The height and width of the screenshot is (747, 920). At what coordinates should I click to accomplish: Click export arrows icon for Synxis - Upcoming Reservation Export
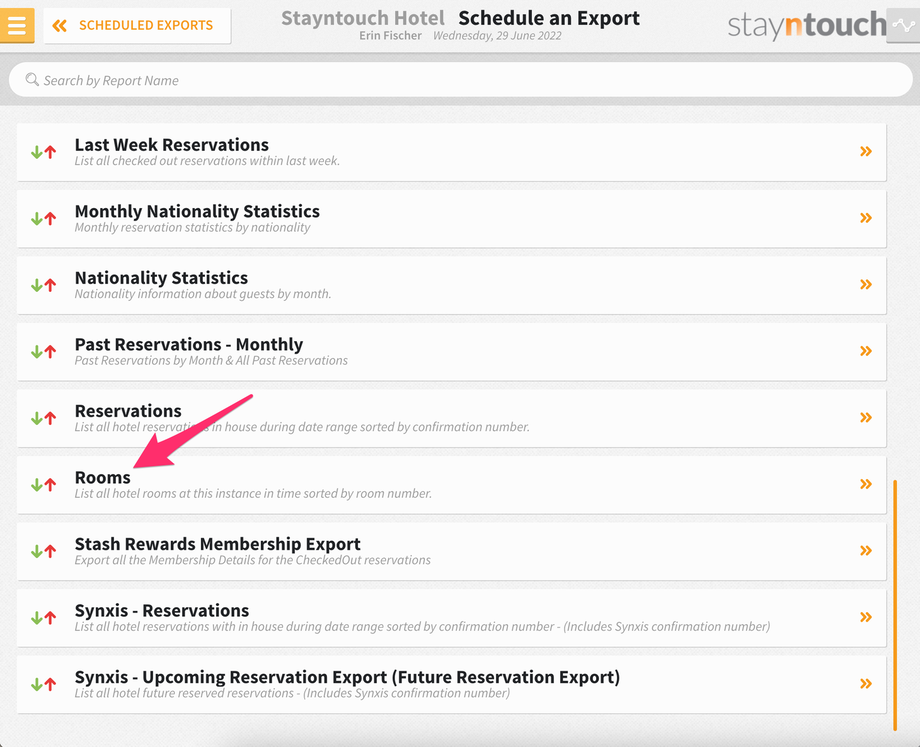click(x=43, y=684)
